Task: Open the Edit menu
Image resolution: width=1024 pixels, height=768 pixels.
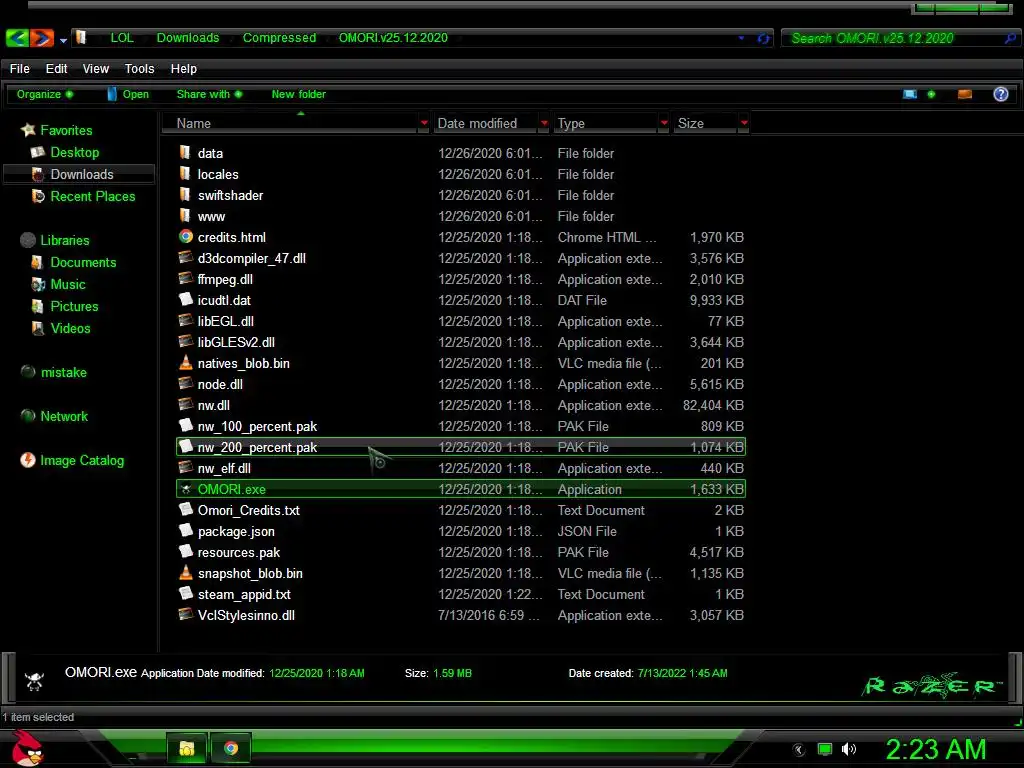Action: tap(56, 69)
